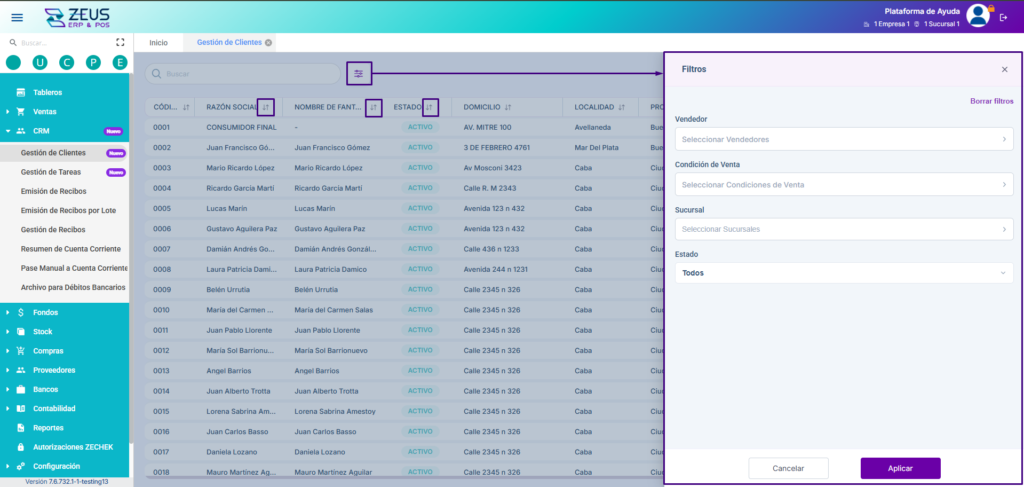Click the Aplicar button

point(900,468)
